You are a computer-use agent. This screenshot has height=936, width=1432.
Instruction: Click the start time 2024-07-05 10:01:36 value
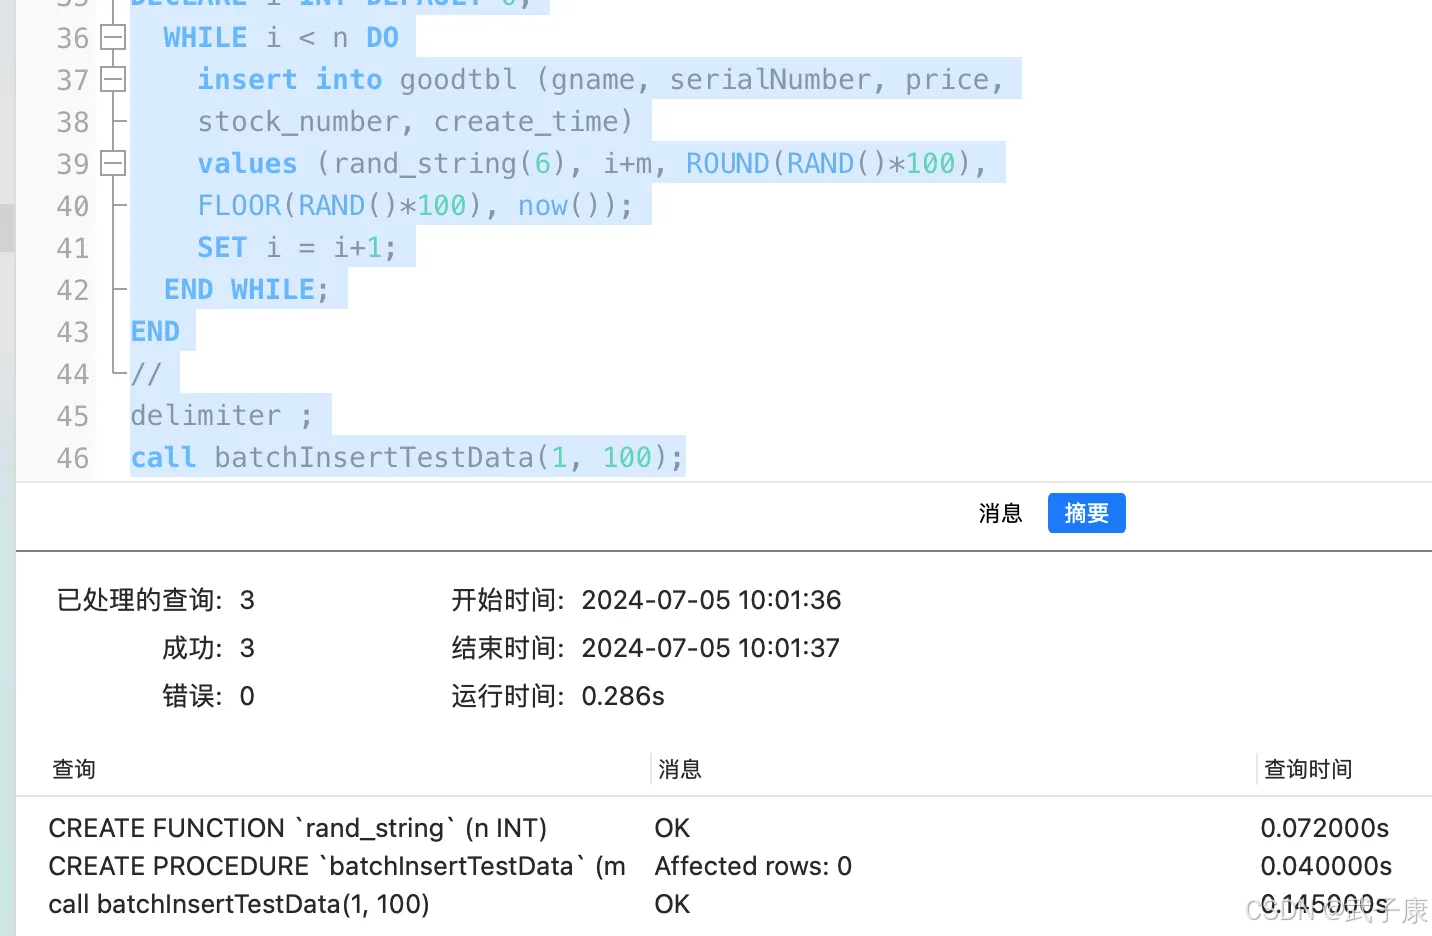click(711, 600)
